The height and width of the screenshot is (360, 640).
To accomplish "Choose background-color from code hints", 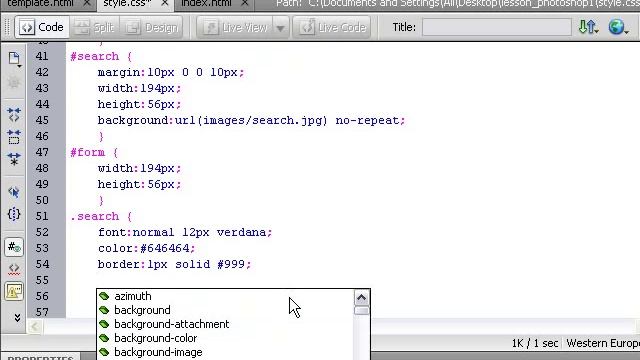I will point(156,338).
